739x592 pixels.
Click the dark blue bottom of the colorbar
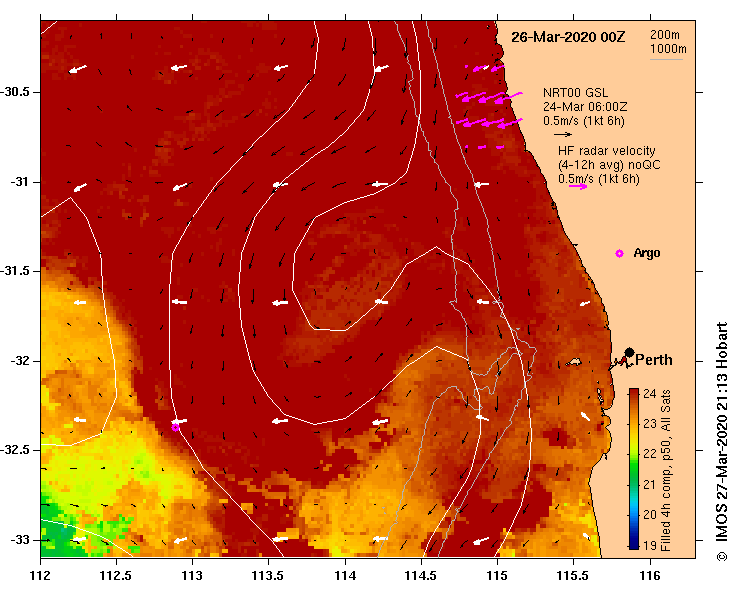coord(634,543)
